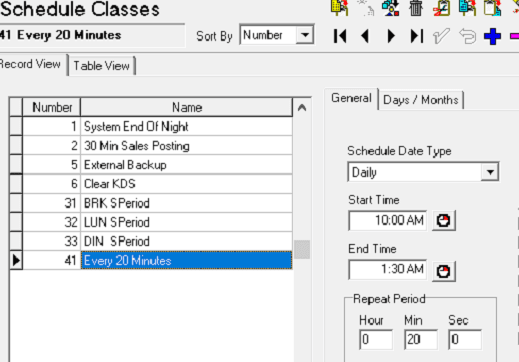Click the 41 Every 20 Minutes title field
The image size is (519, 362).
click(x=91, y=35)
